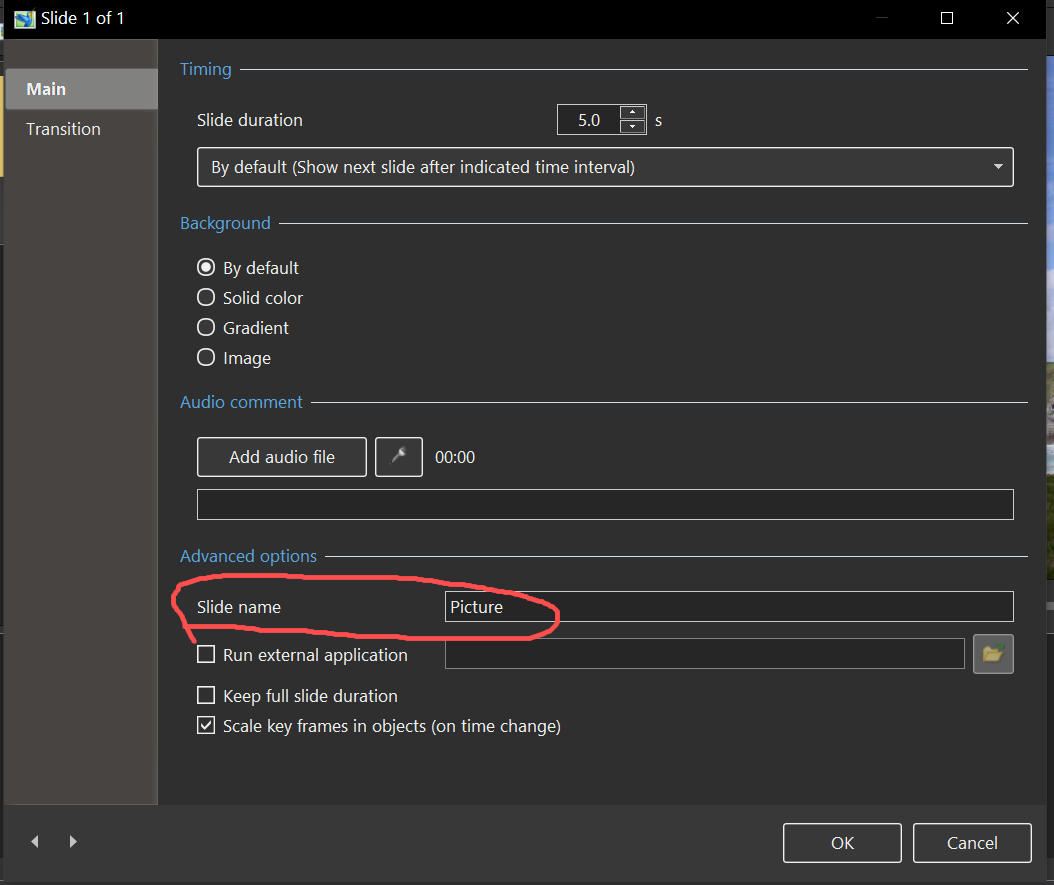Go to previous slide with left arrow
This screenshot has width=1054, height=885.
[35, 842]
